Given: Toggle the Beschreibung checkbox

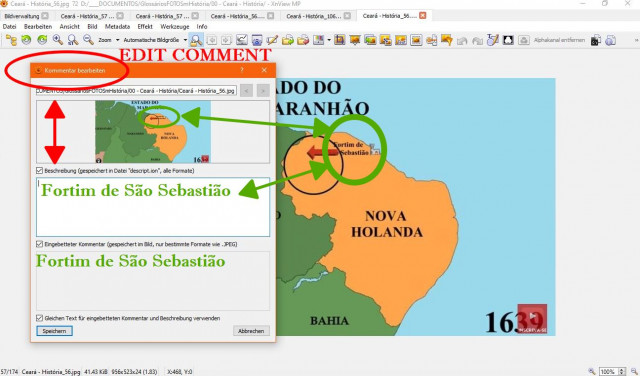Looking at the screenshot, I should (x=40, y=171).
